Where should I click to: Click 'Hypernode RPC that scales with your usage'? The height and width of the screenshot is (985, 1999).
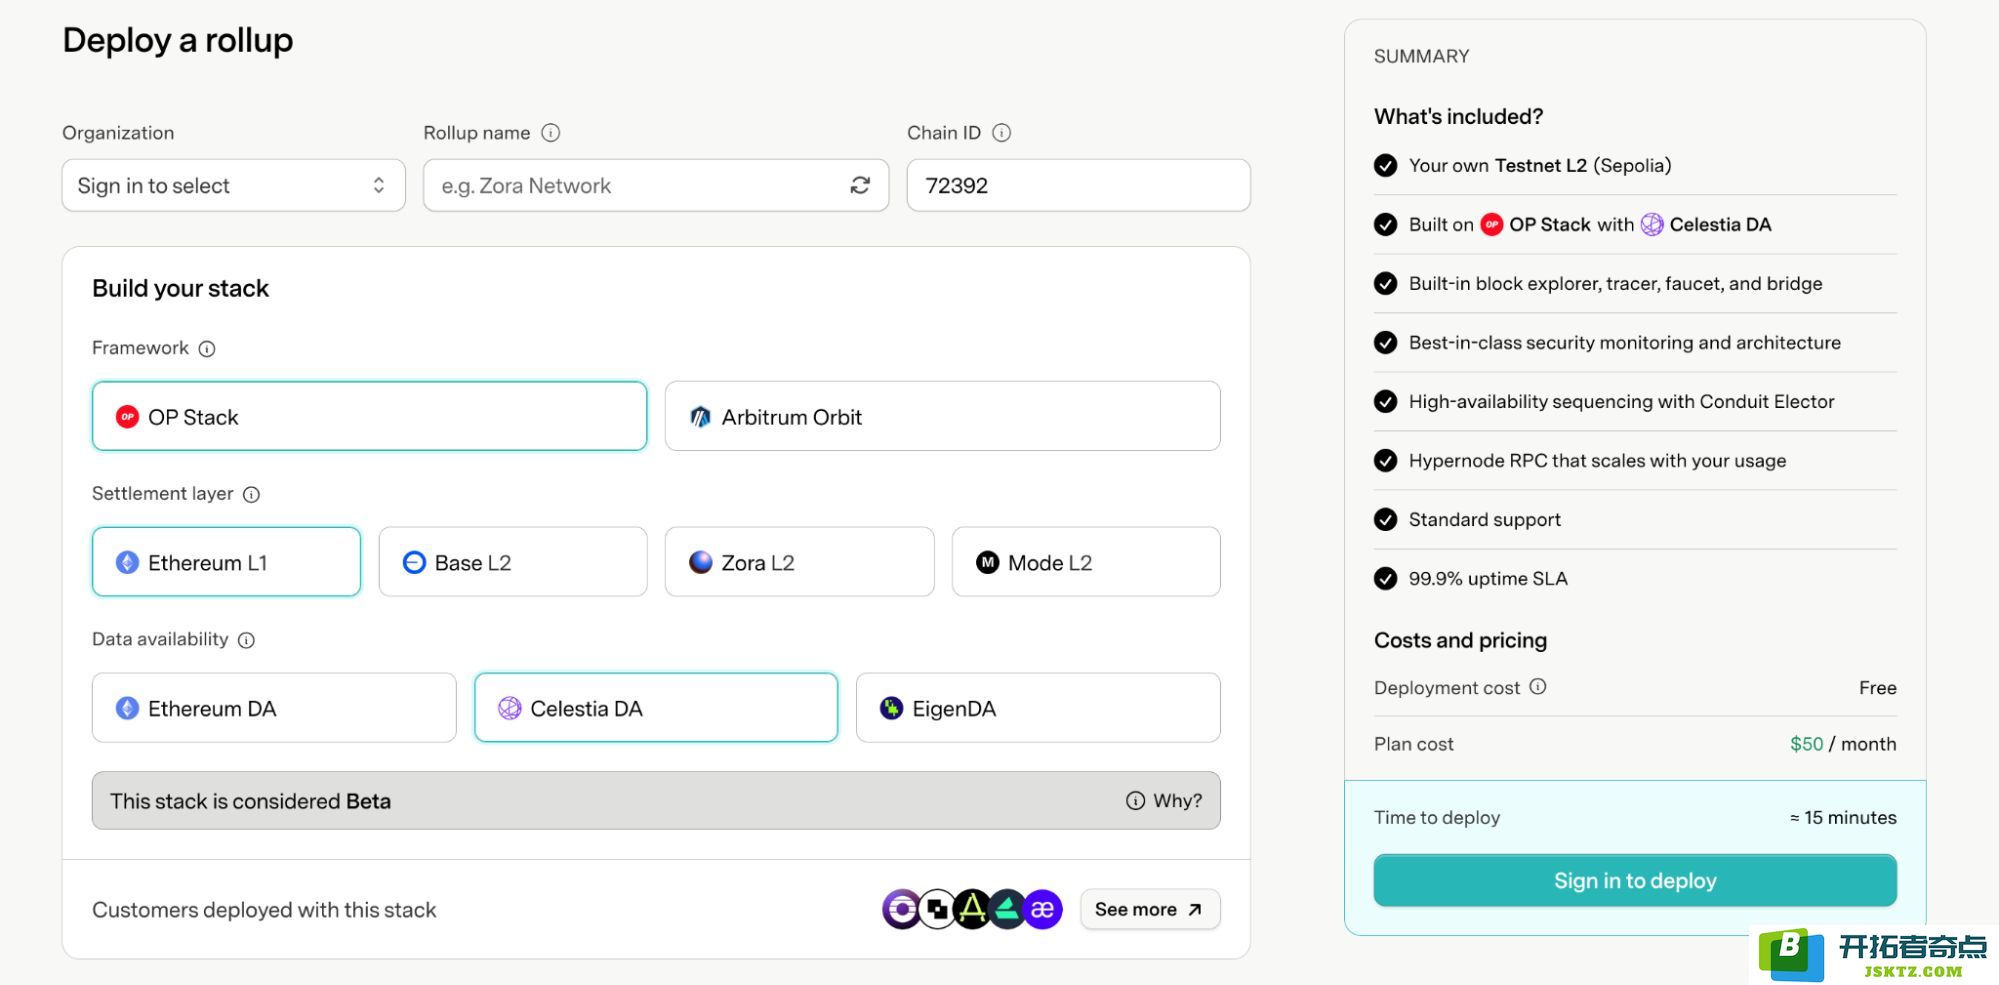pos(1597,461)
